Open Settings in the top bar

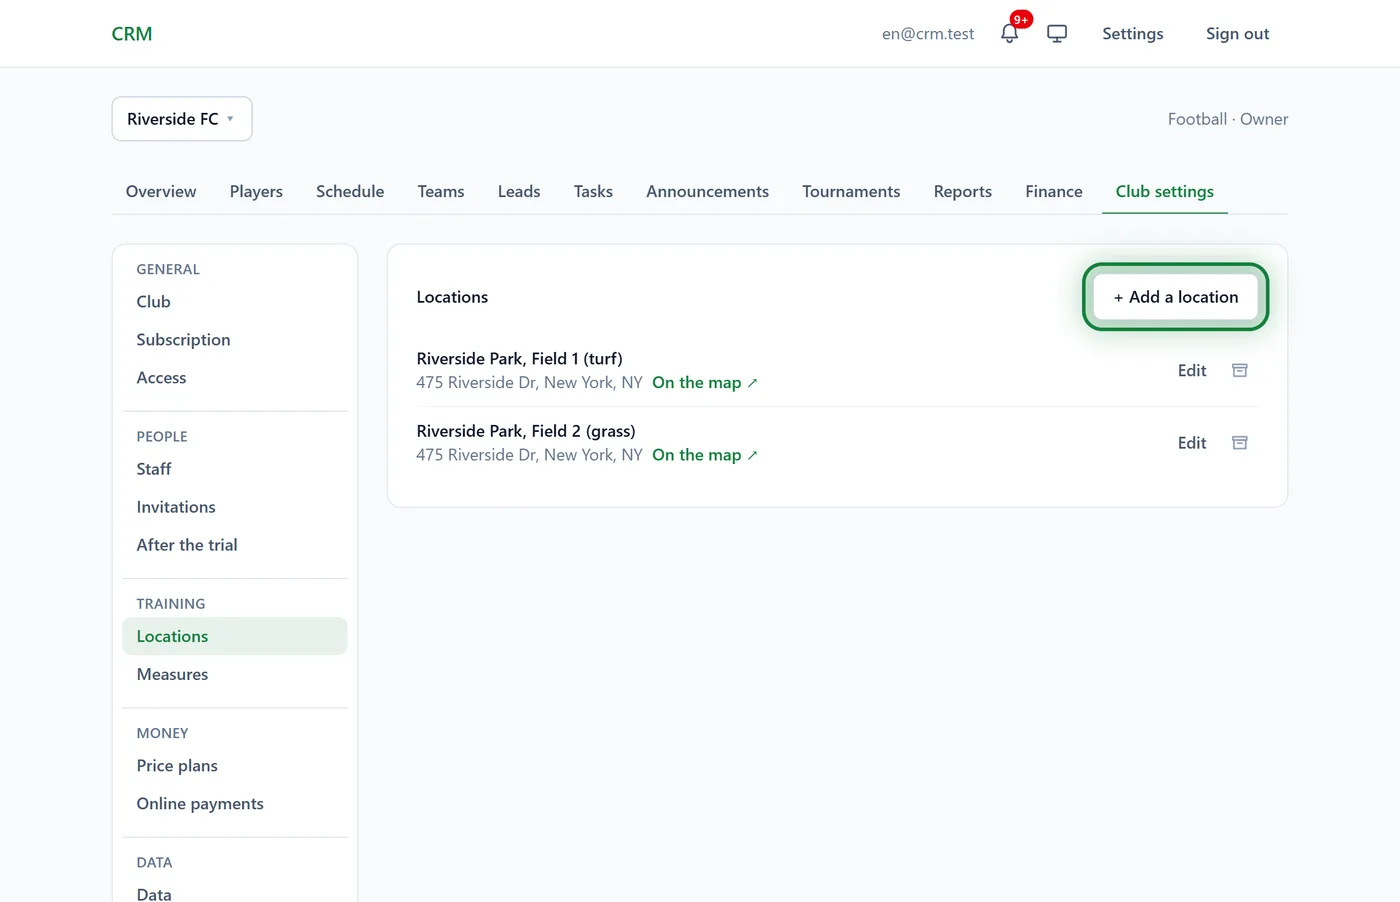[x=1133, y=34]
